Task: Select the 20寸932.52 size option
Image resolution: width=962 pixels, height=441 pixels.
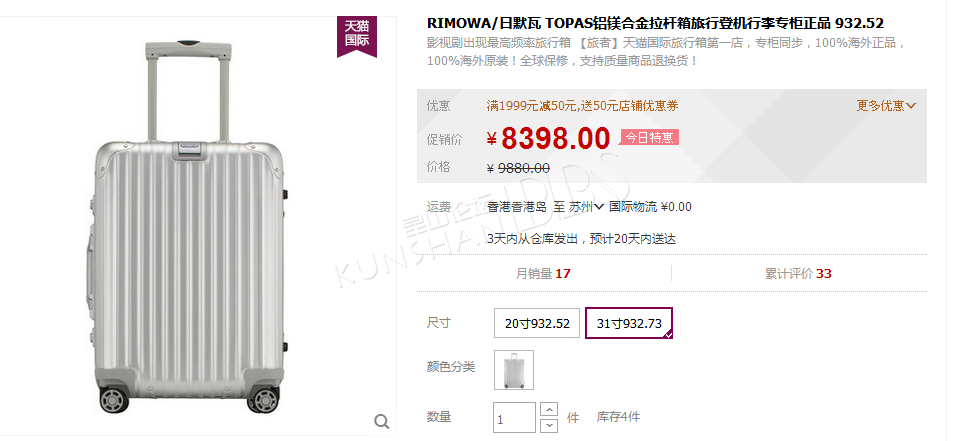Action: point(537,323)
